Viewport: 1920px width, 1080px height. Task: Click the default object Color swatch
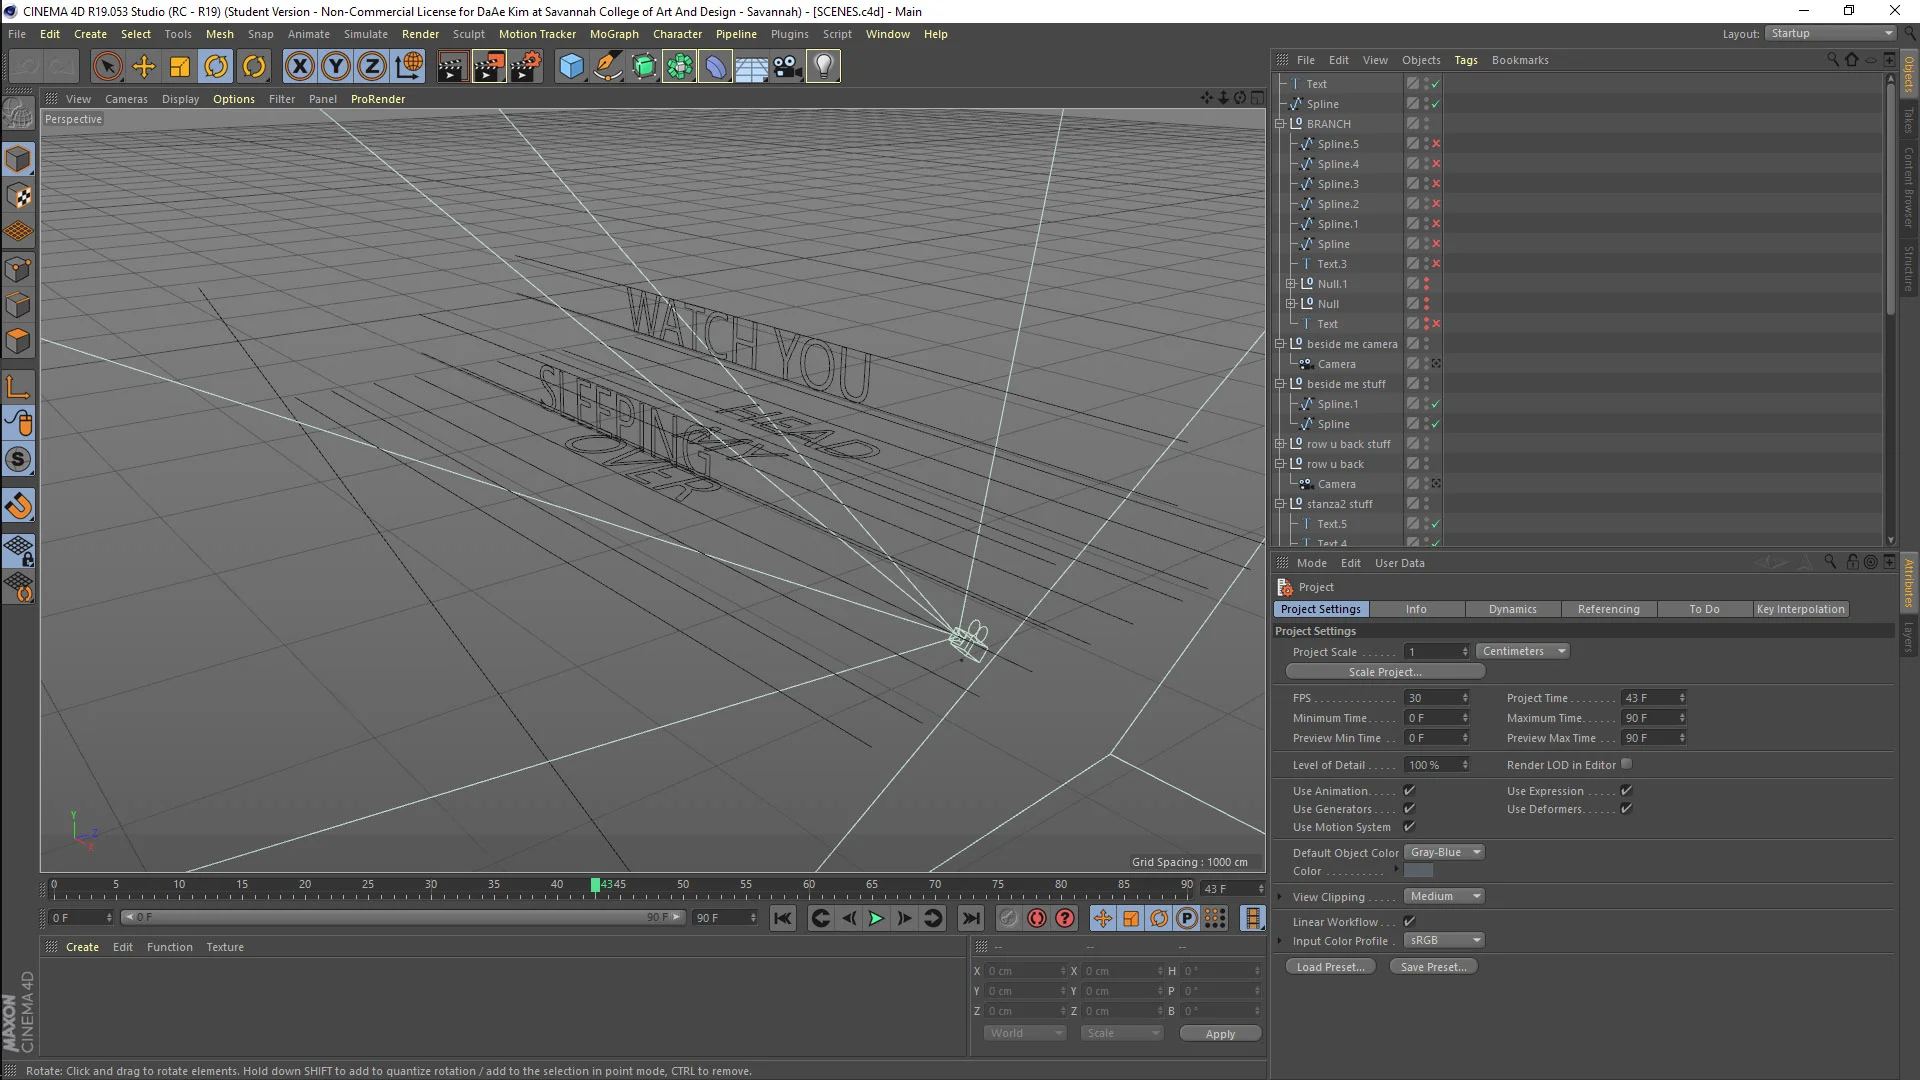click(1418, 871)
